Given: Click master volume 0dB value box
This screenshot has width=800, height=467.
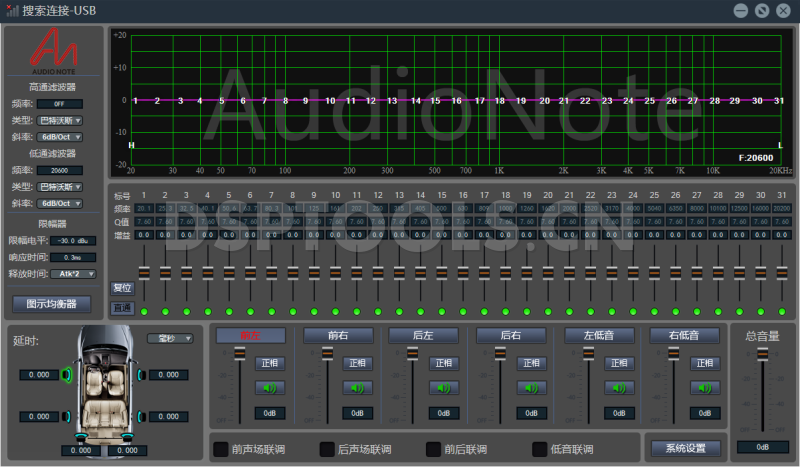Looking at the screenshot, I should [x=762, y=447].
